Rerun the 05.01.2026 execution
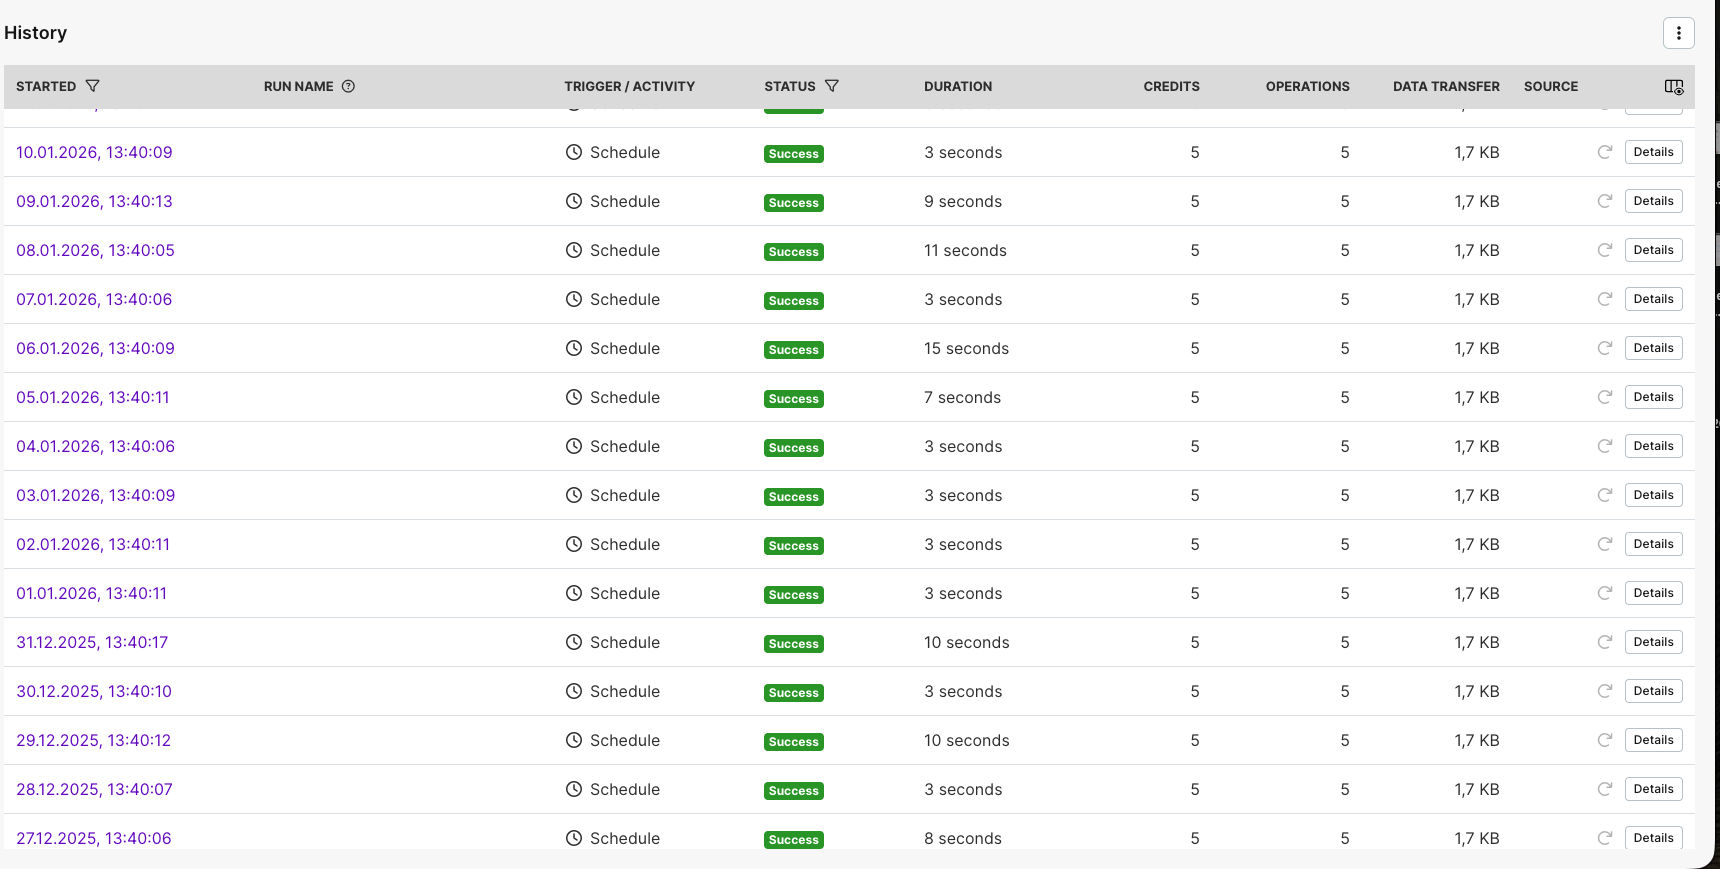Screen dimensions: 1720x869 [1605, 397]
